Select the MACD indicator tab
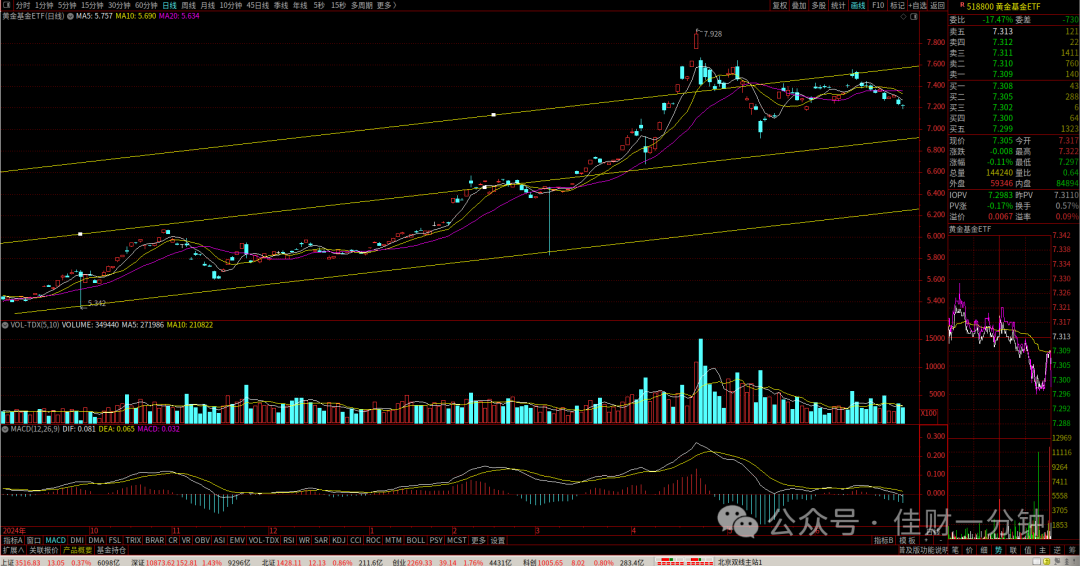 click(x=56, y=541)
